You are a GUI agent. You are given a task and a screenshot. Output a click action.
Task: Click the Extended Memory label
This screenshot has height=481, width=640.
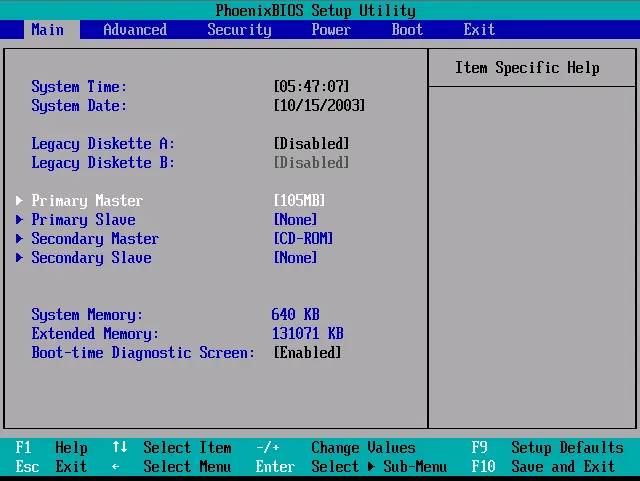(x=95, y=334)
